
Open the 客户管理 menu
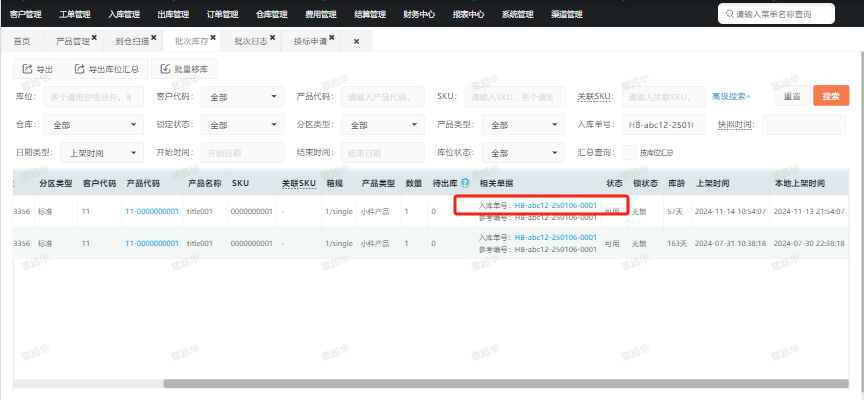pos(26,14)
